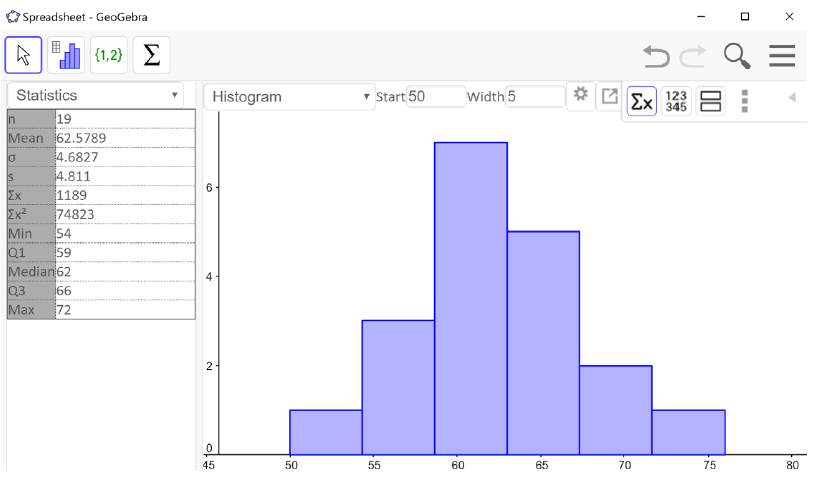The image size is (823, 479).
Task: Undo the last action
Action: point(656,56)
